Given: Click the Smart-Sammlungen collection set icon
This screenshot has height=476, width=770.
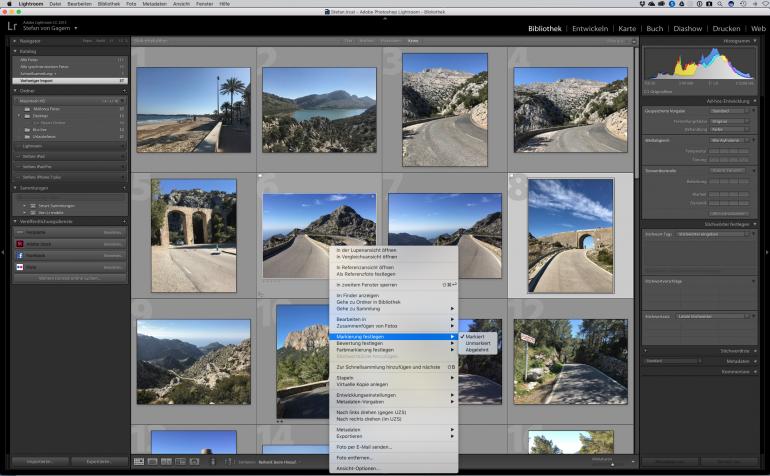Looking at the screenshot, I should (33, 206).
